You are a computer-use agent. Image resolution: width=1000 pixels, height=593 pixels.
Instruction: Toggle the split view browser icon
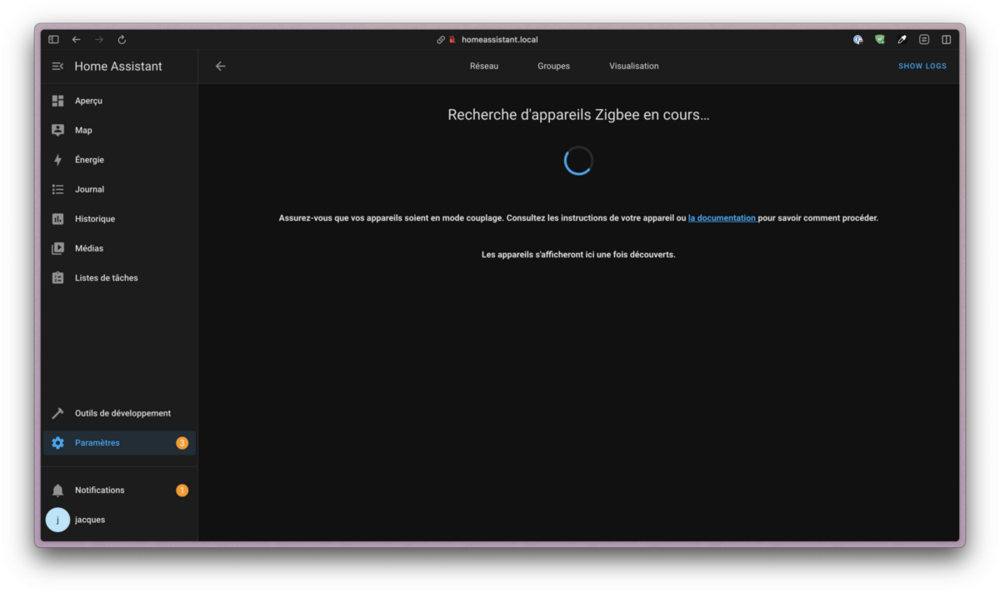coord(946,40)
